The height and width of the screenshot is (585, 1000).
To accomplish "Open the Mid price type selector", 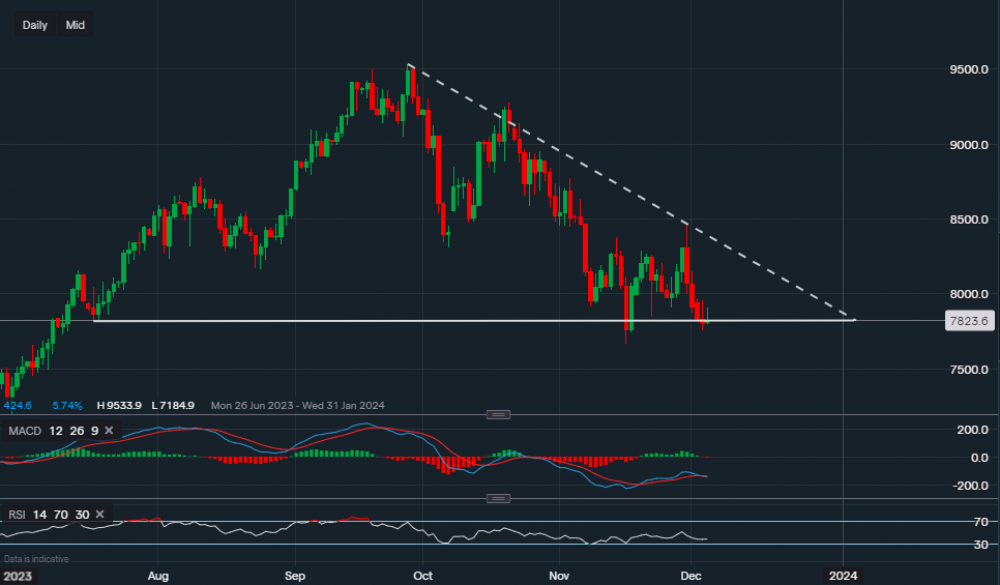I will click(x=75, y=25).
